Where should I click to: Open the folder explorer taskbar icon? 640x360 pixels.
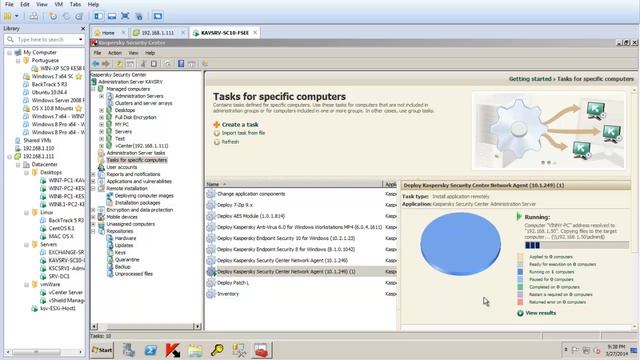pyautogui.click(x=195, y=350)
